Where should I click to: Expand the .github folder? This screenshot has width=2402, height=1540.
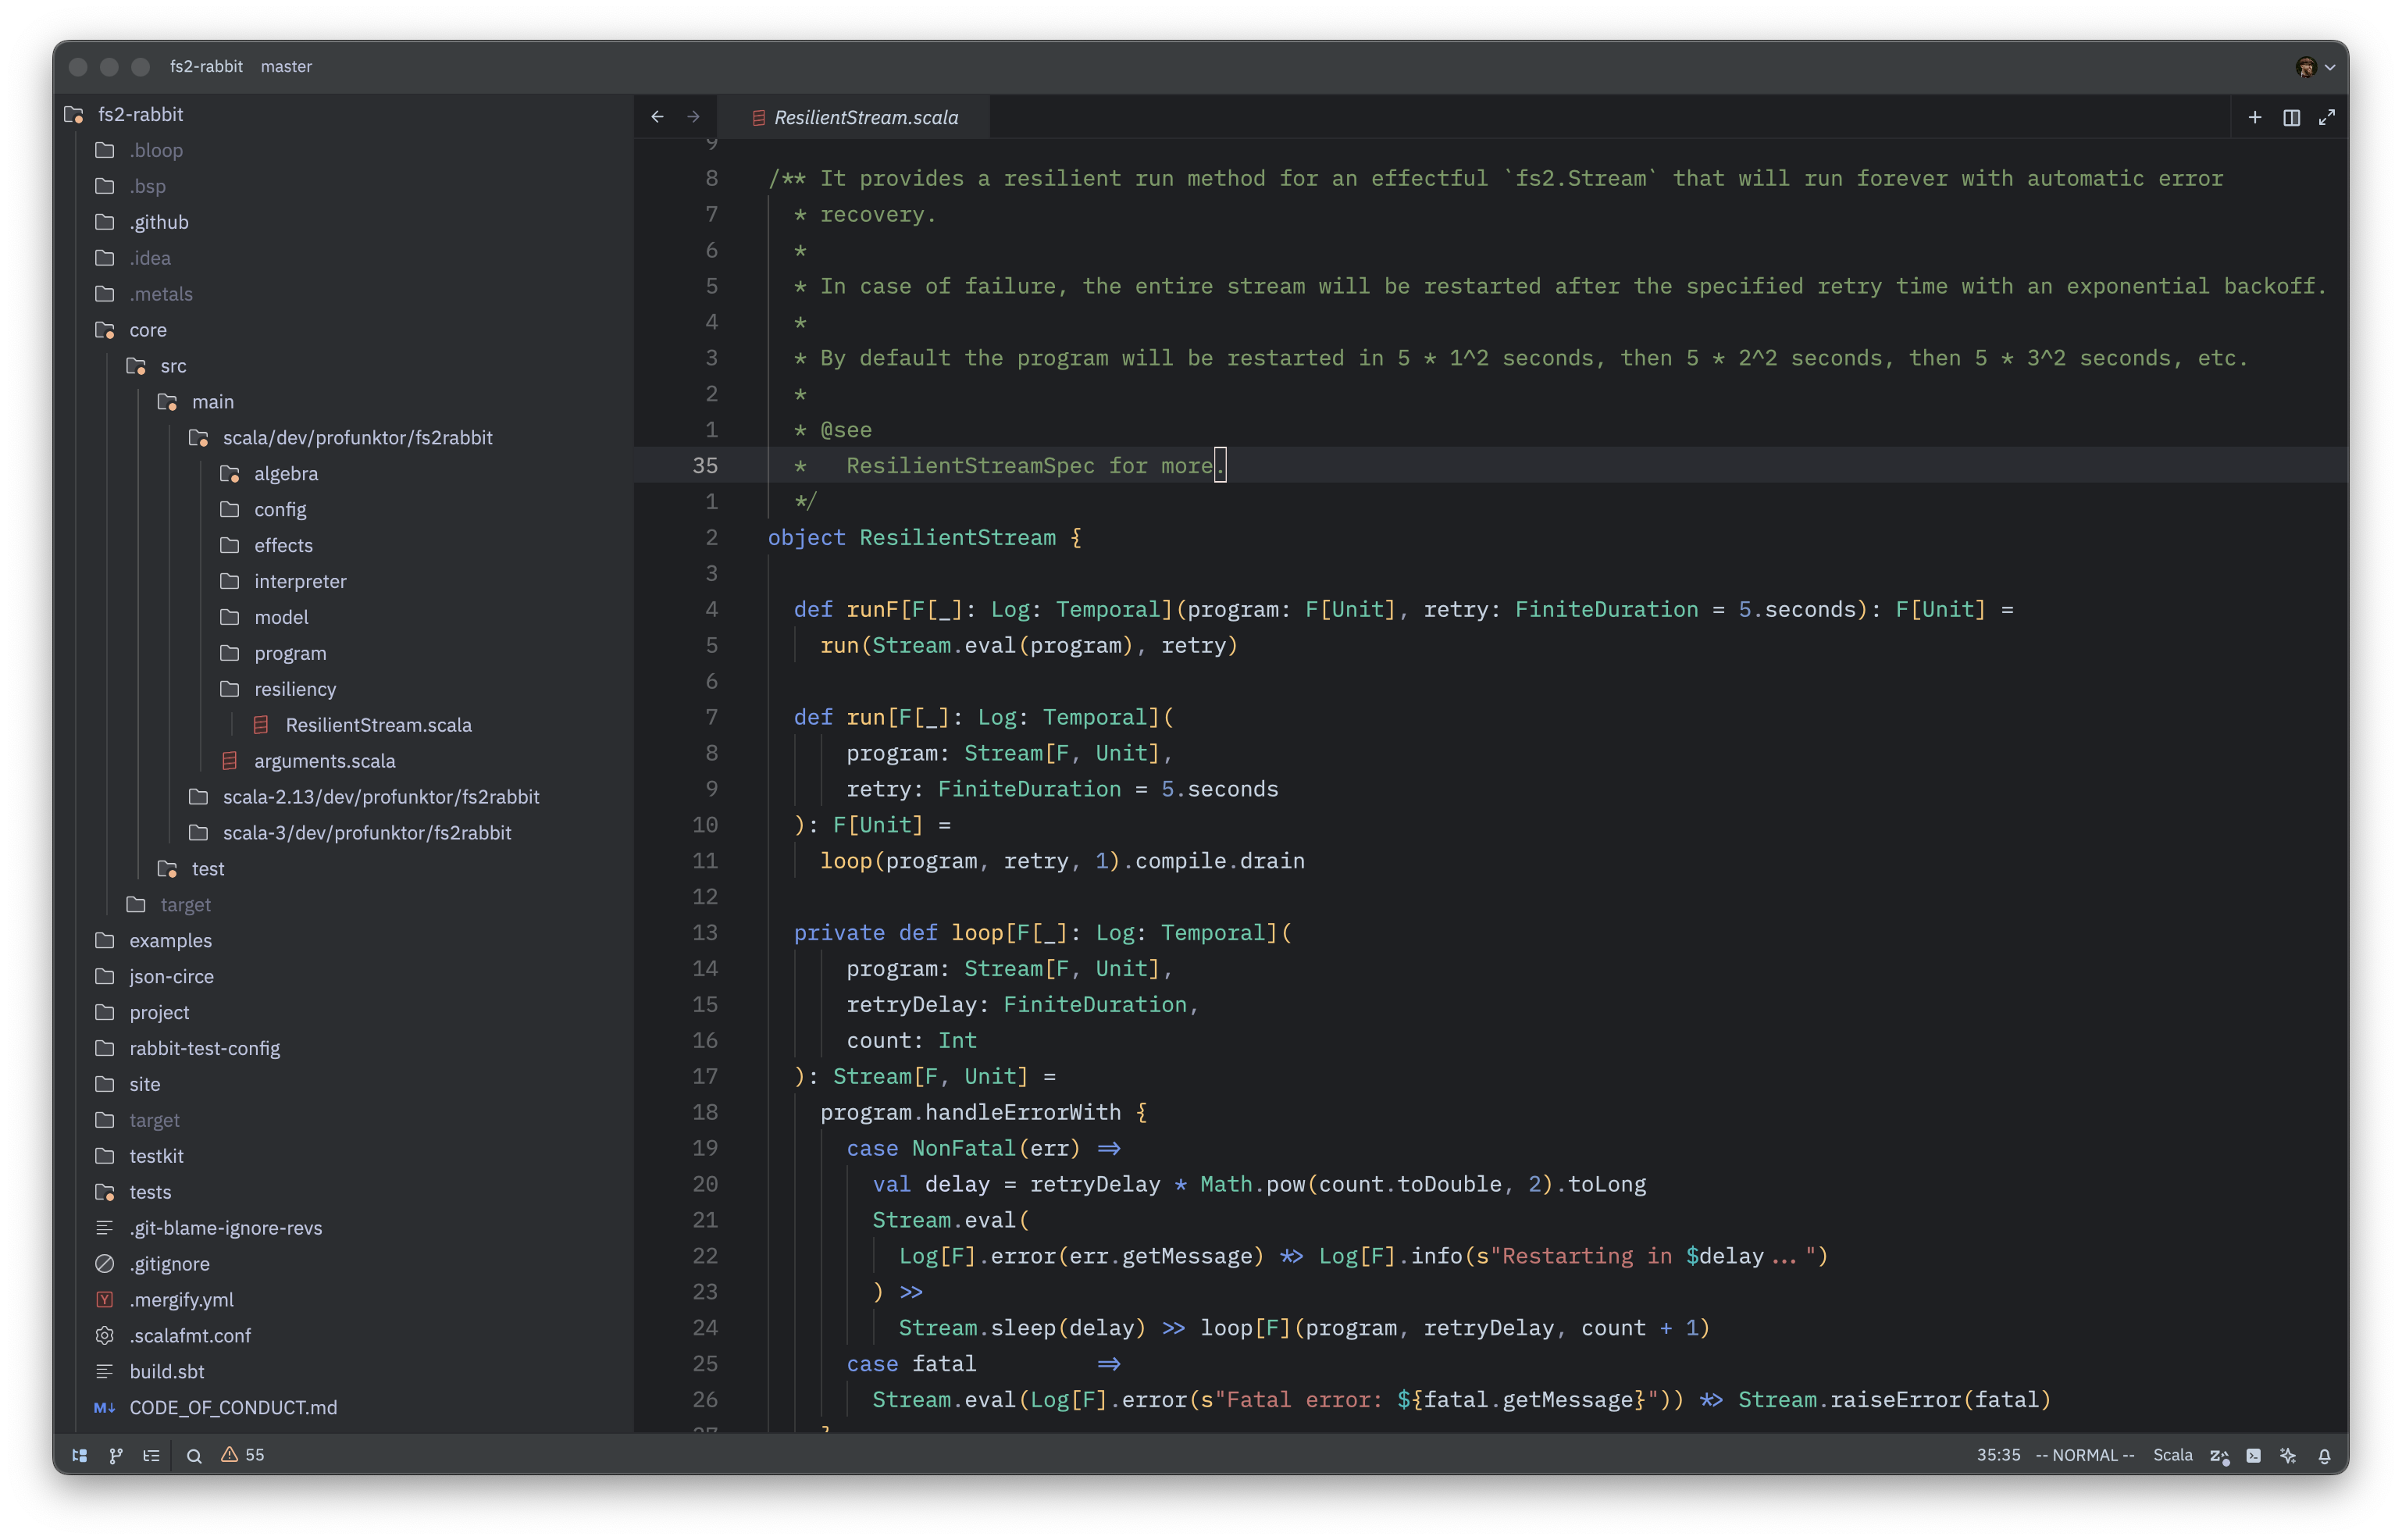[158, 222]
